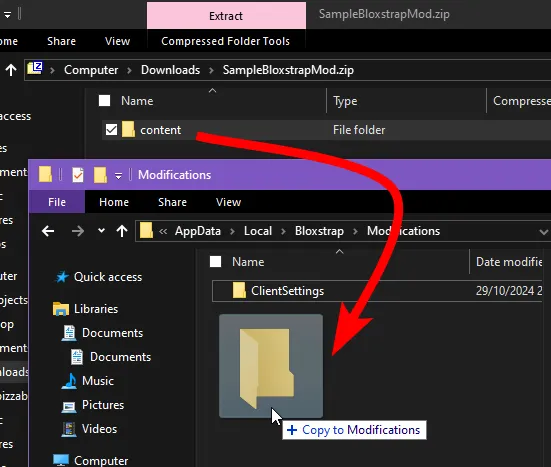Open Libraries in sidebar
Image resolution: width=551 pixels, height=467 pixels.
[96, 309]
